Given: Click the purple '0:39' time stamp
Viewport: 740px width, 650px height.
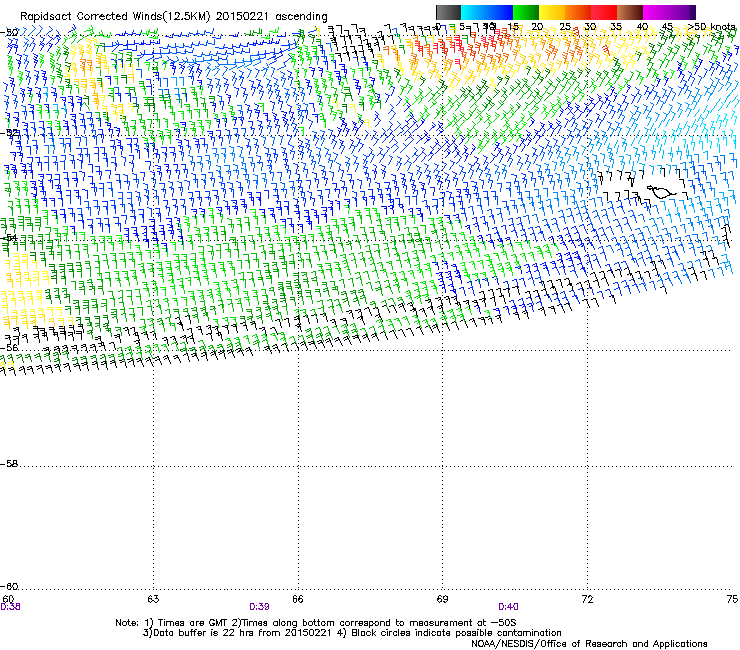Looking at the screenshot, I should pos(259,607).
